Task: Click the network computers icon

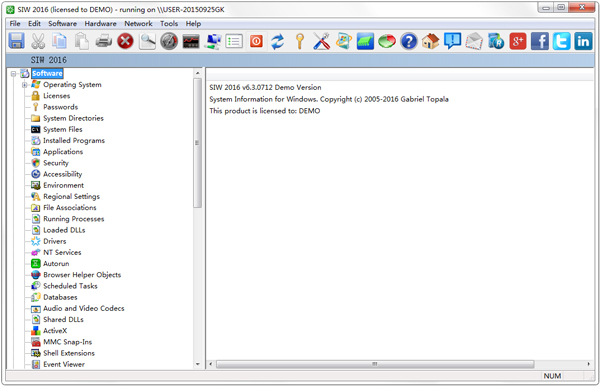Action: pyautogui.click(x=212, y=41)
